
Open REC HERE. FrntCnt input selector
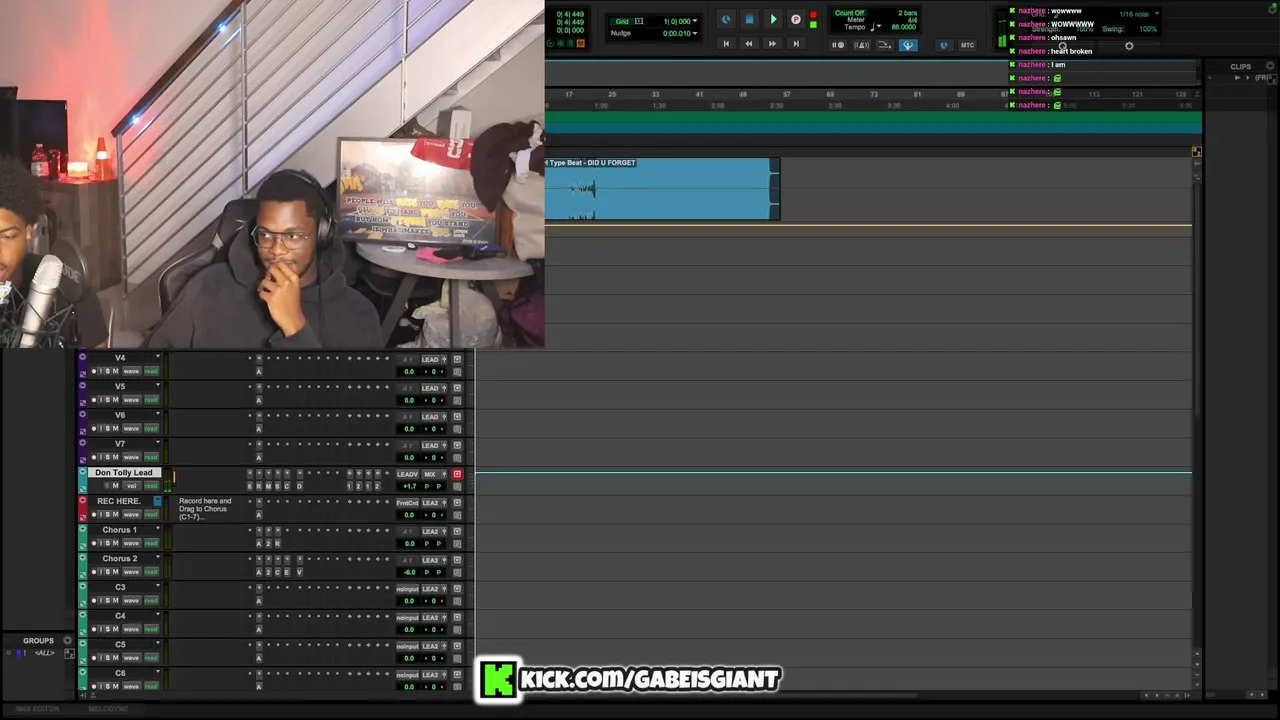point(407,503)
